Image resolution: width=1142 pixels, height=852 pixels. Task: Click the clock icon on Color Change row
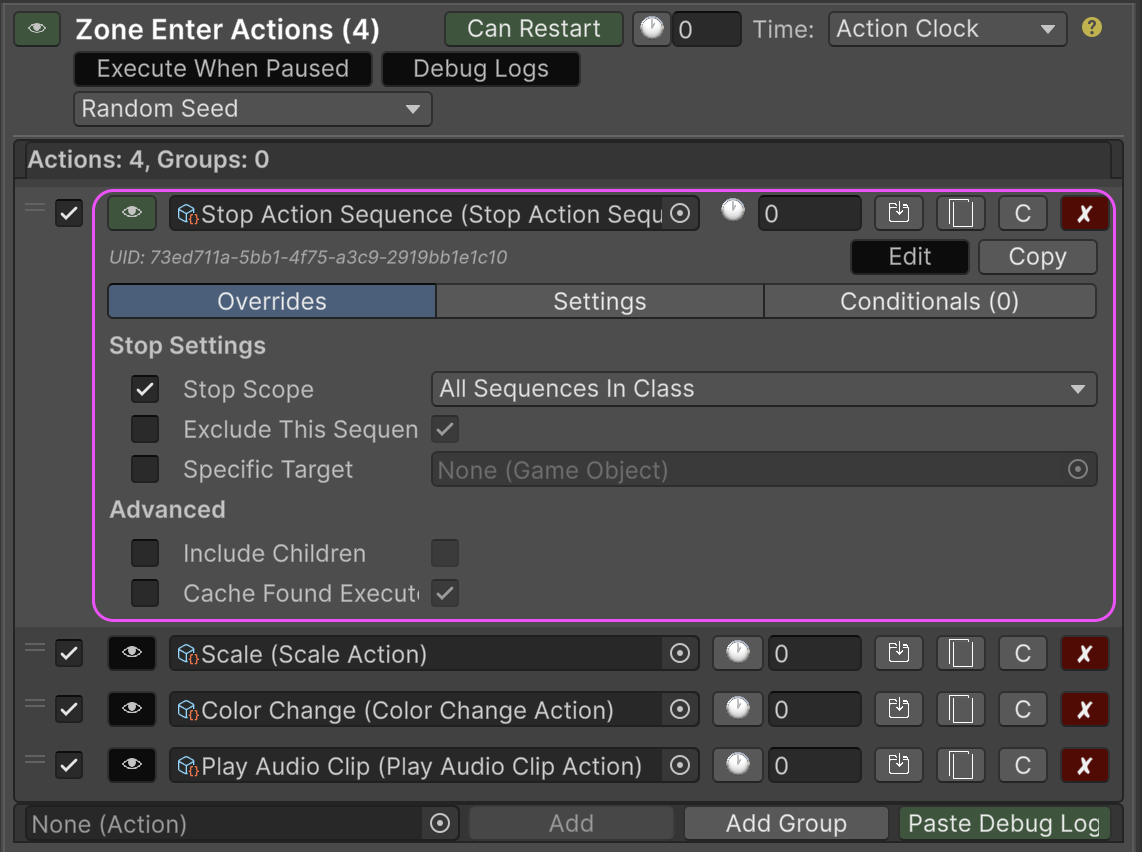click(737, 710)
